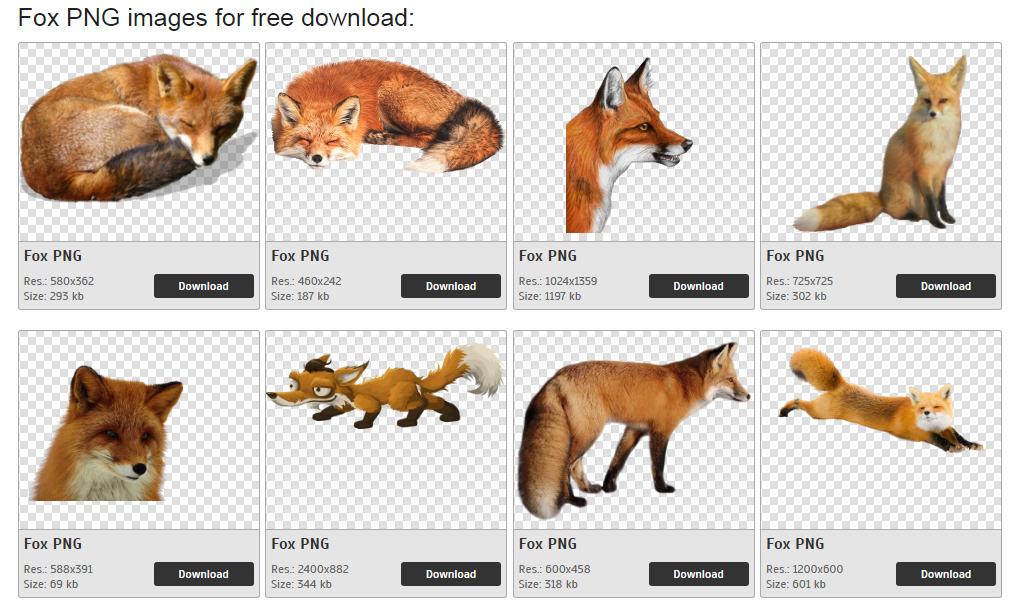Download the 580x362 fox image
Viewport: 1020px width, 607px height.
[203, 286]
